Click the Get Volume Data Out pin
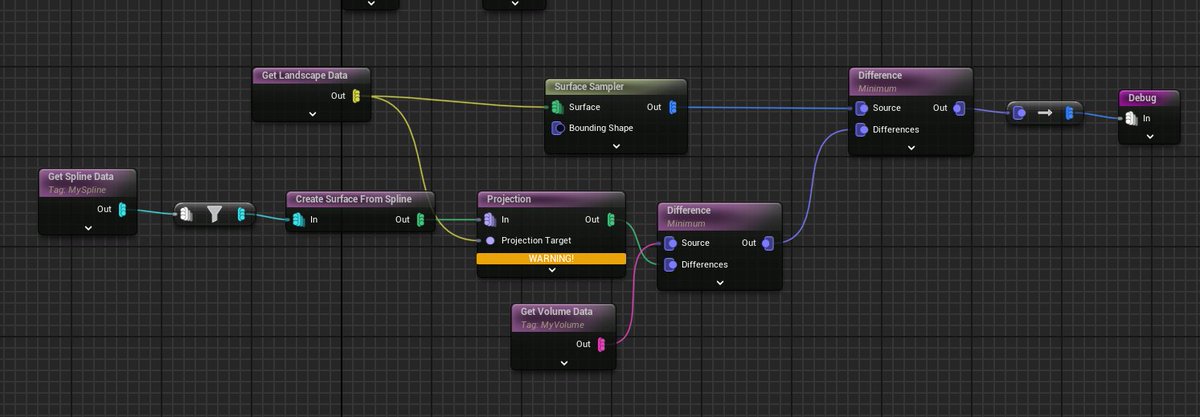 (x=601, y=344)
